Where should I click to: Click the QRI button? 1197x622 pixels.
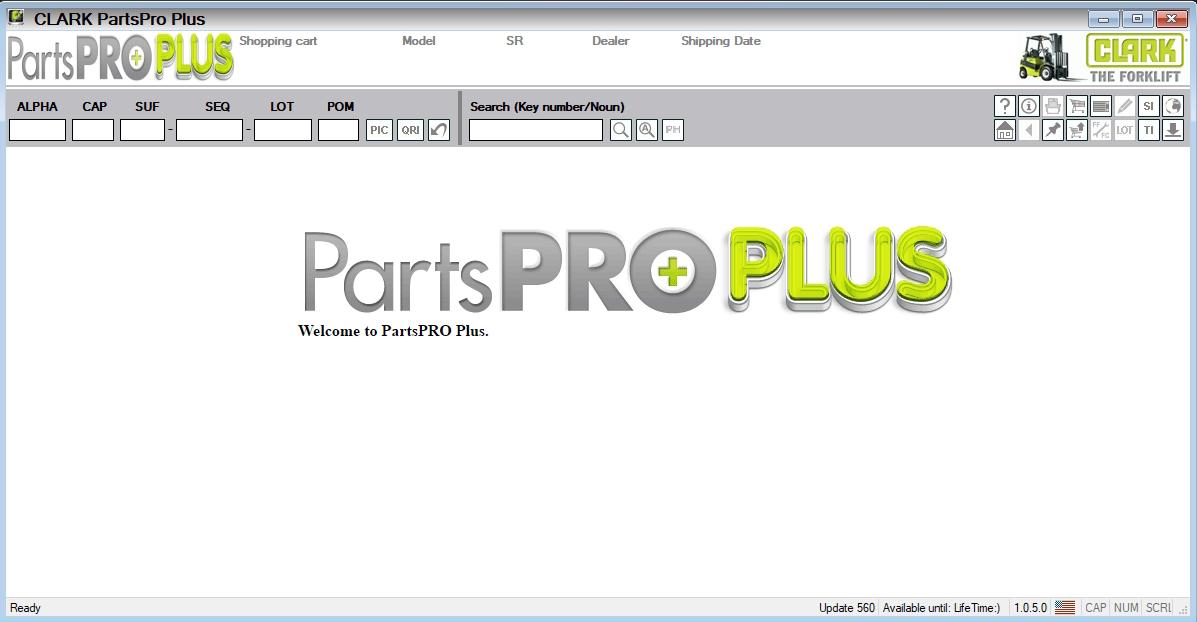pos(411,130)
